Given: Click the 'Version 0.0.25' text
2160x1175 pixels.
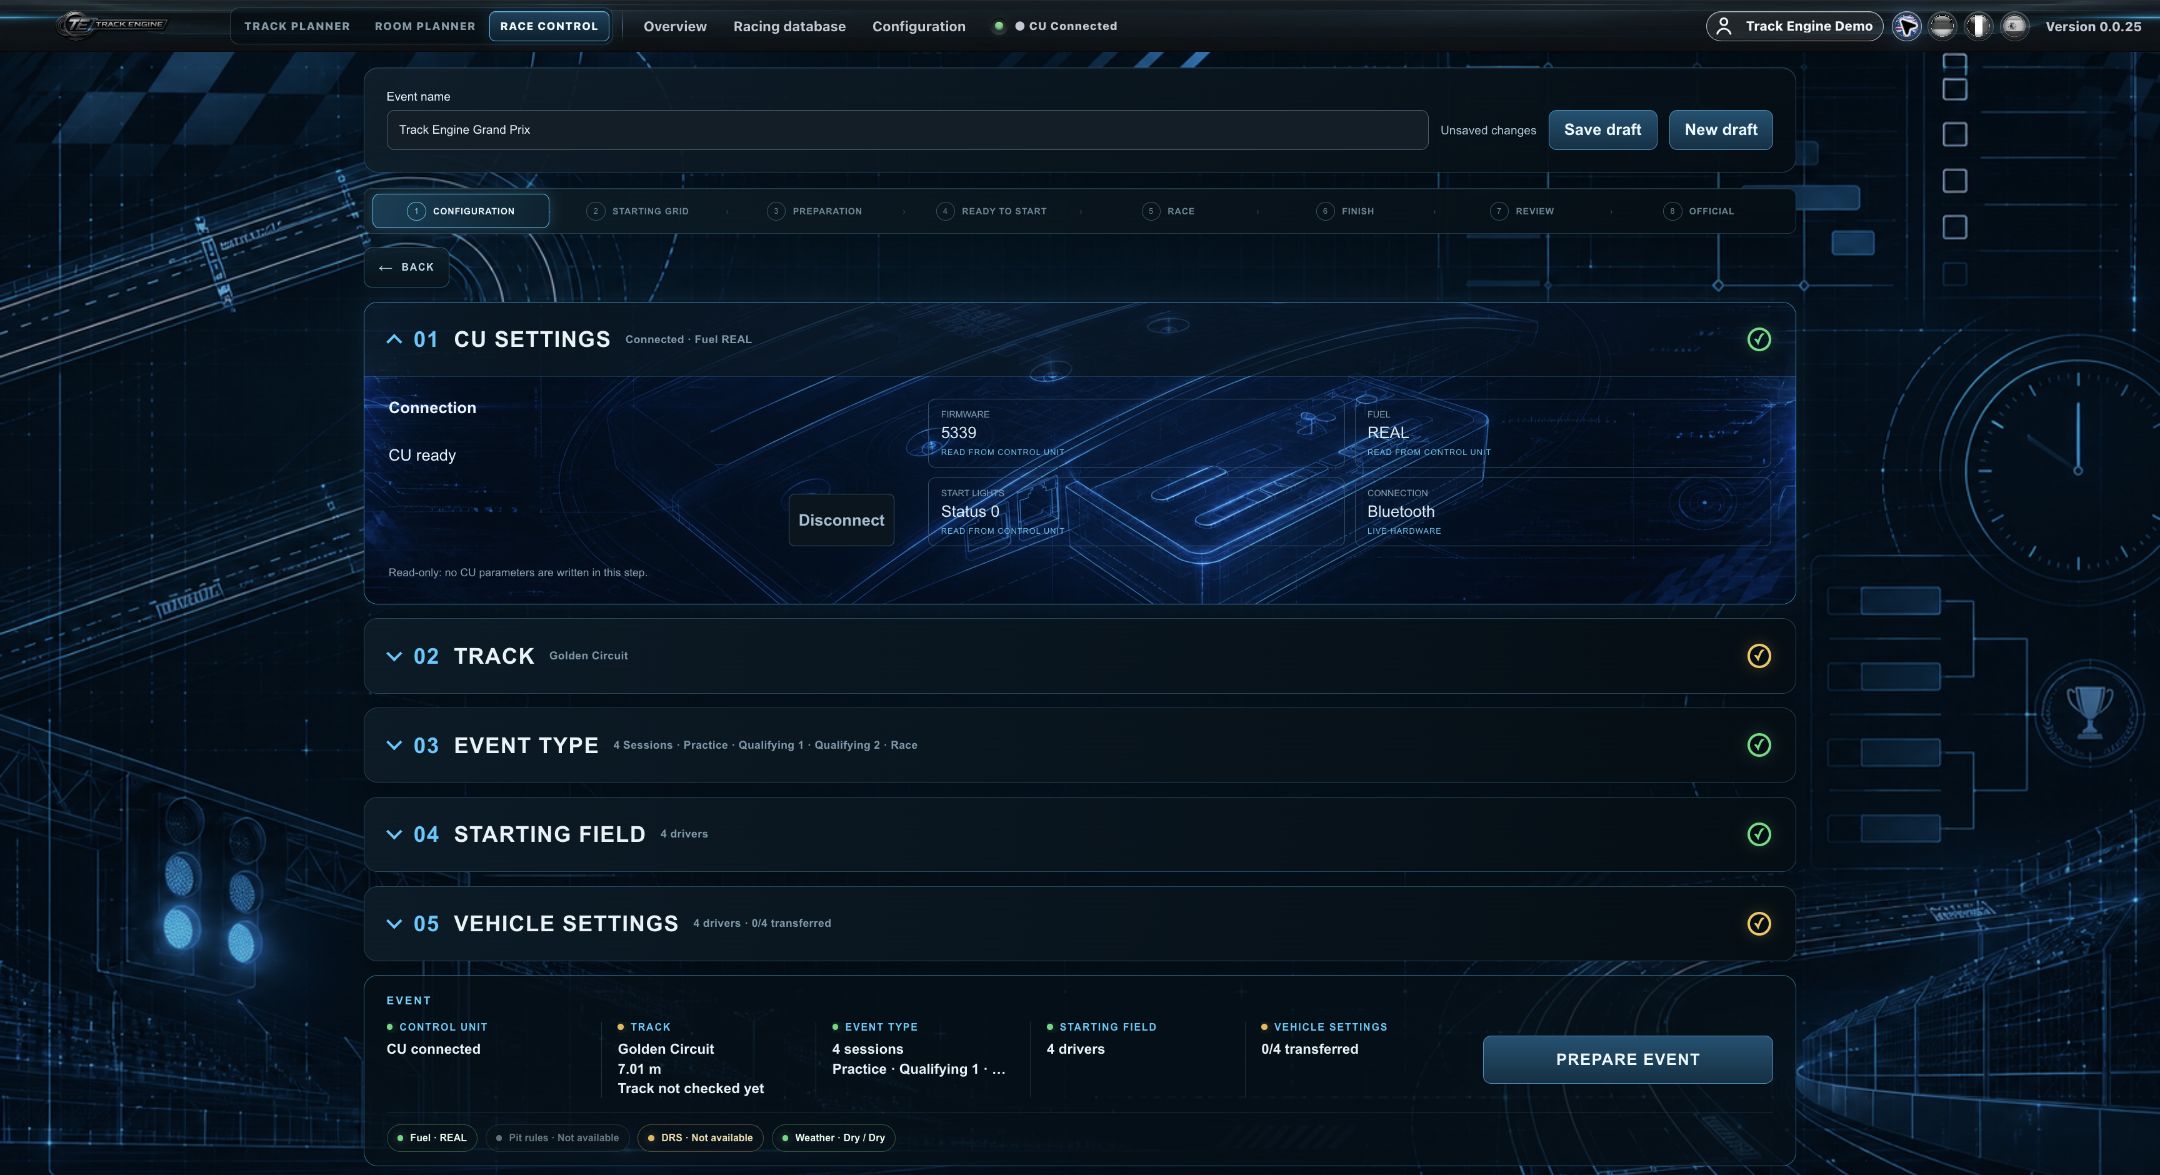Looking at the screenshot, I should (x=2093, y=26).
